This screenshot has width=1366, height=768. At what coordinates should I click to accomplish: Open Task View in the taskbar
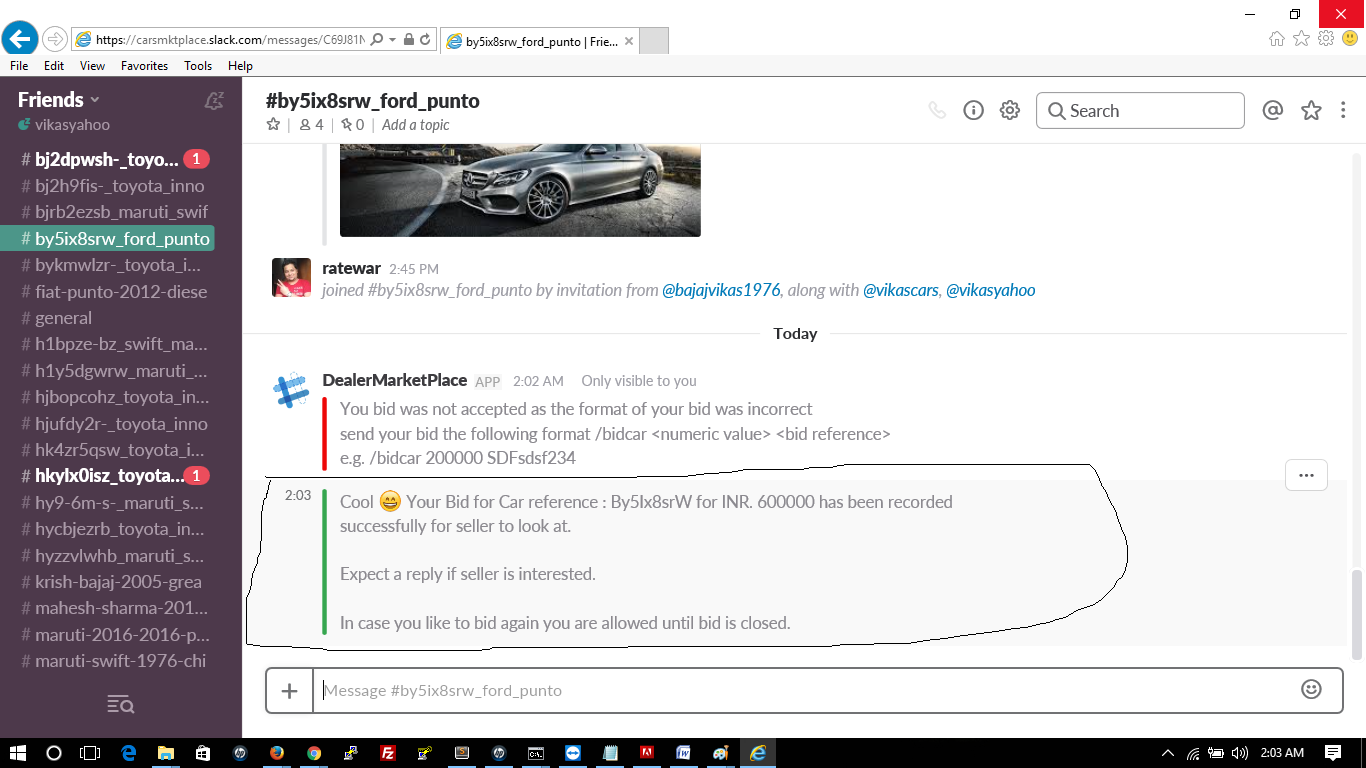tap(90, 753)
